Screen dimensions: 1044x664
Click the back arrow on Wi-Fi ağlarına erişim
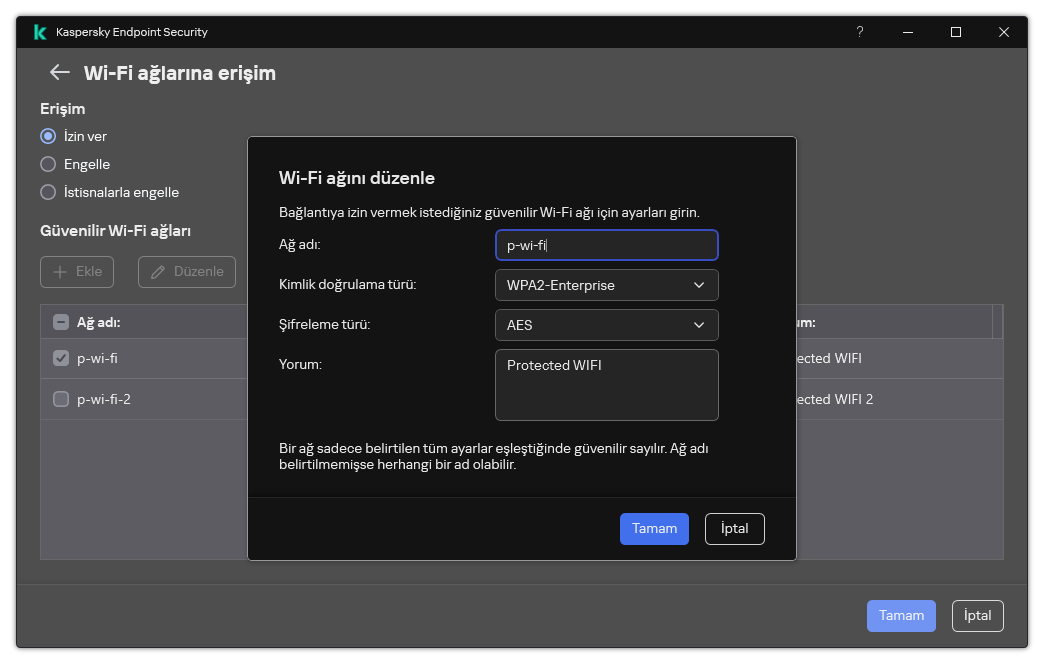click(x=59, y=72)
